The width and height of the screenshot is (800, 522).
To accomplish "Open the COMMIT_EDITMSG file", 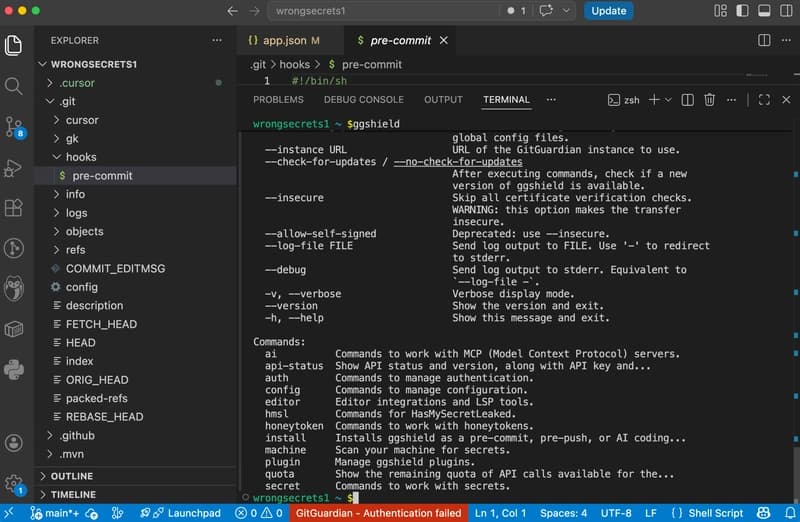I will pyautogui.click(x=136, y=268).
